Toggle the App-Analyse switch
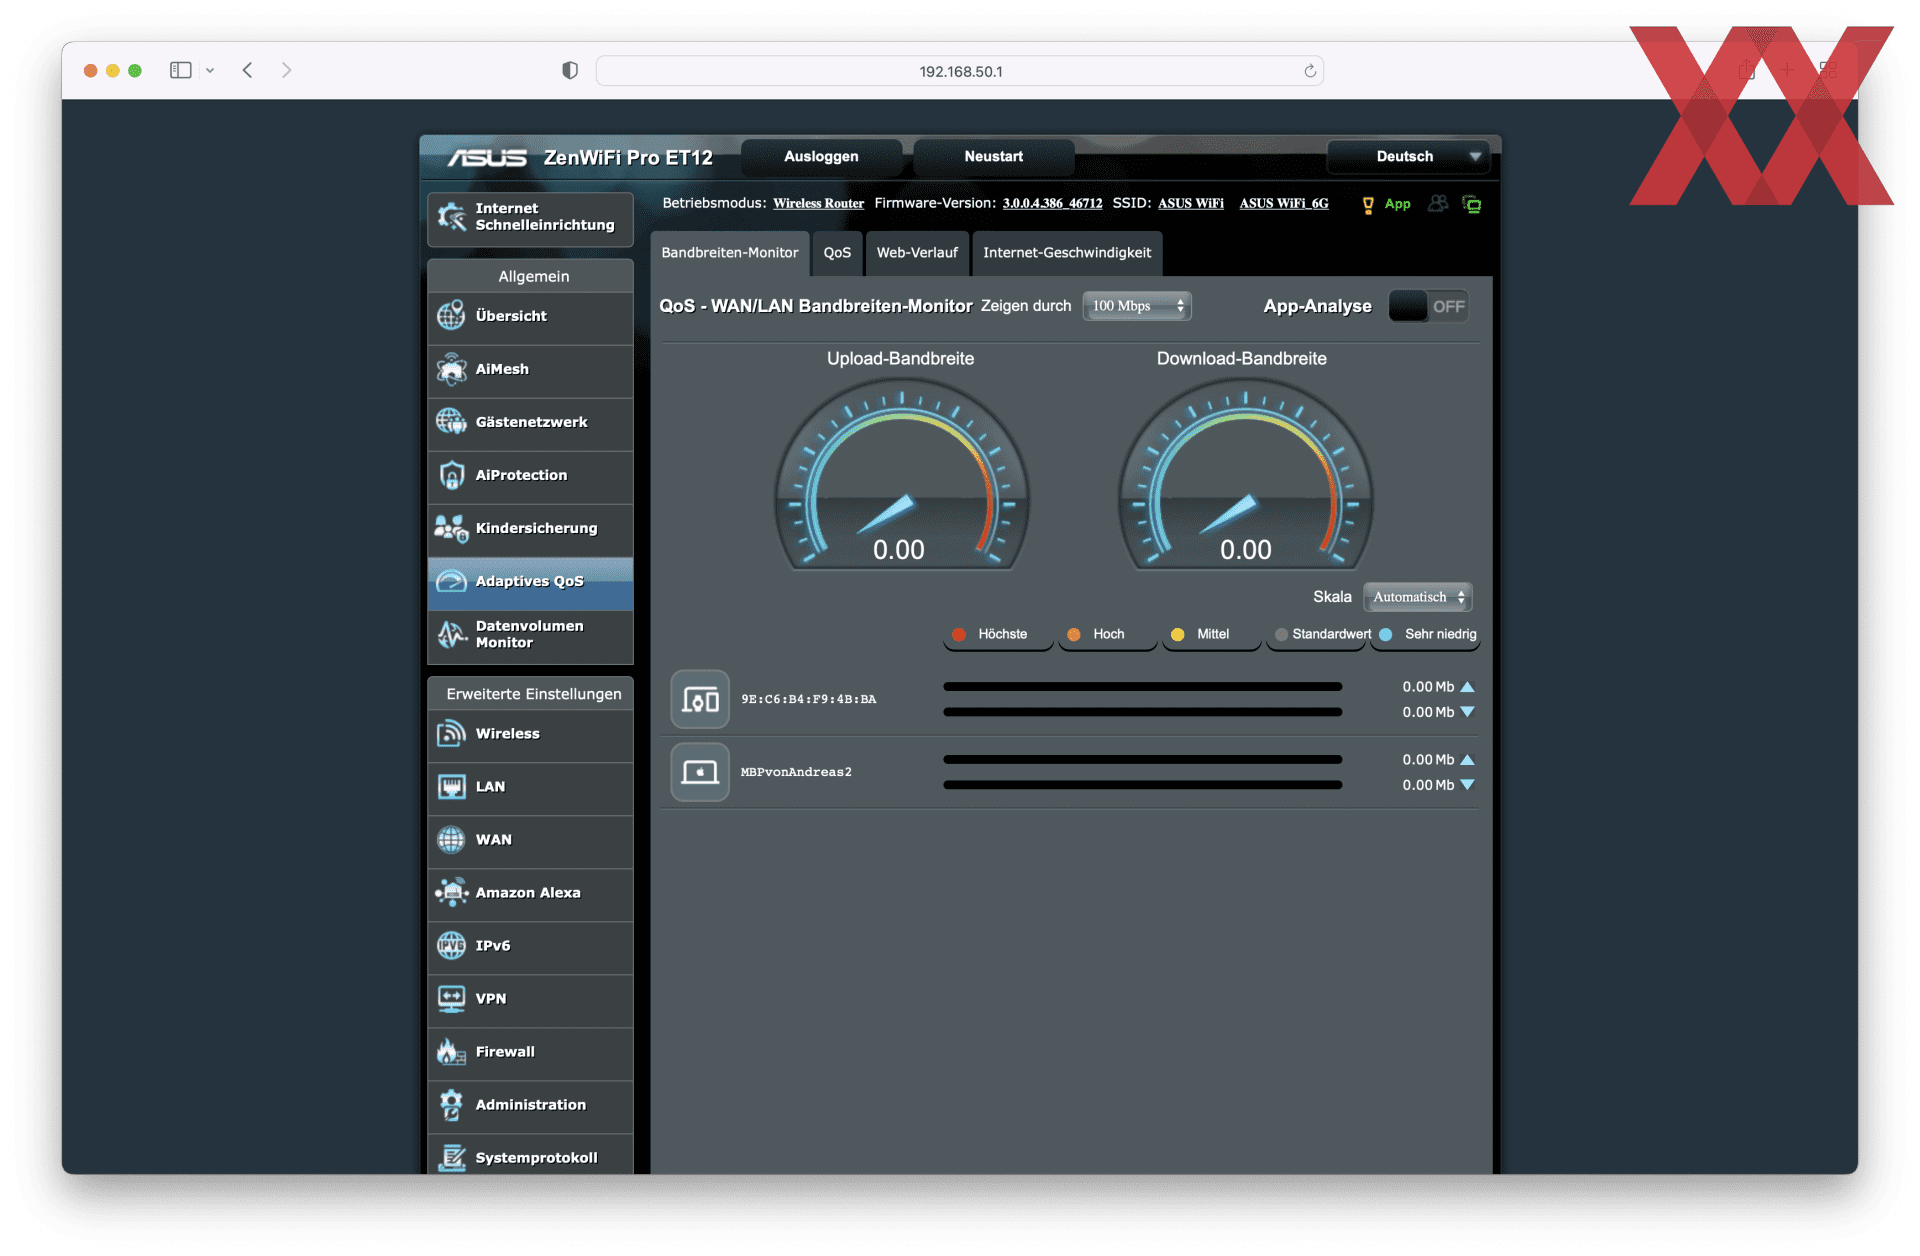This screenshot has height=1256, width=1920. coord(1429,307)
